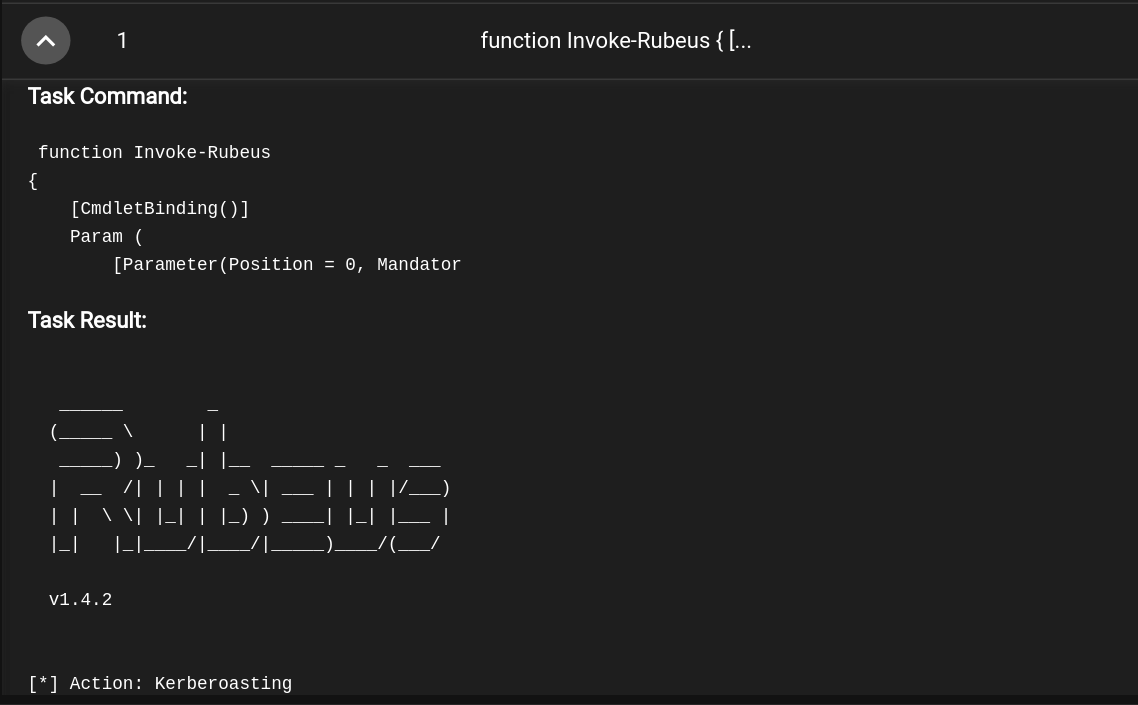This screenshot has height=705, width=1138.
Task: Click the divider line below the header
Action: (569, 78)
